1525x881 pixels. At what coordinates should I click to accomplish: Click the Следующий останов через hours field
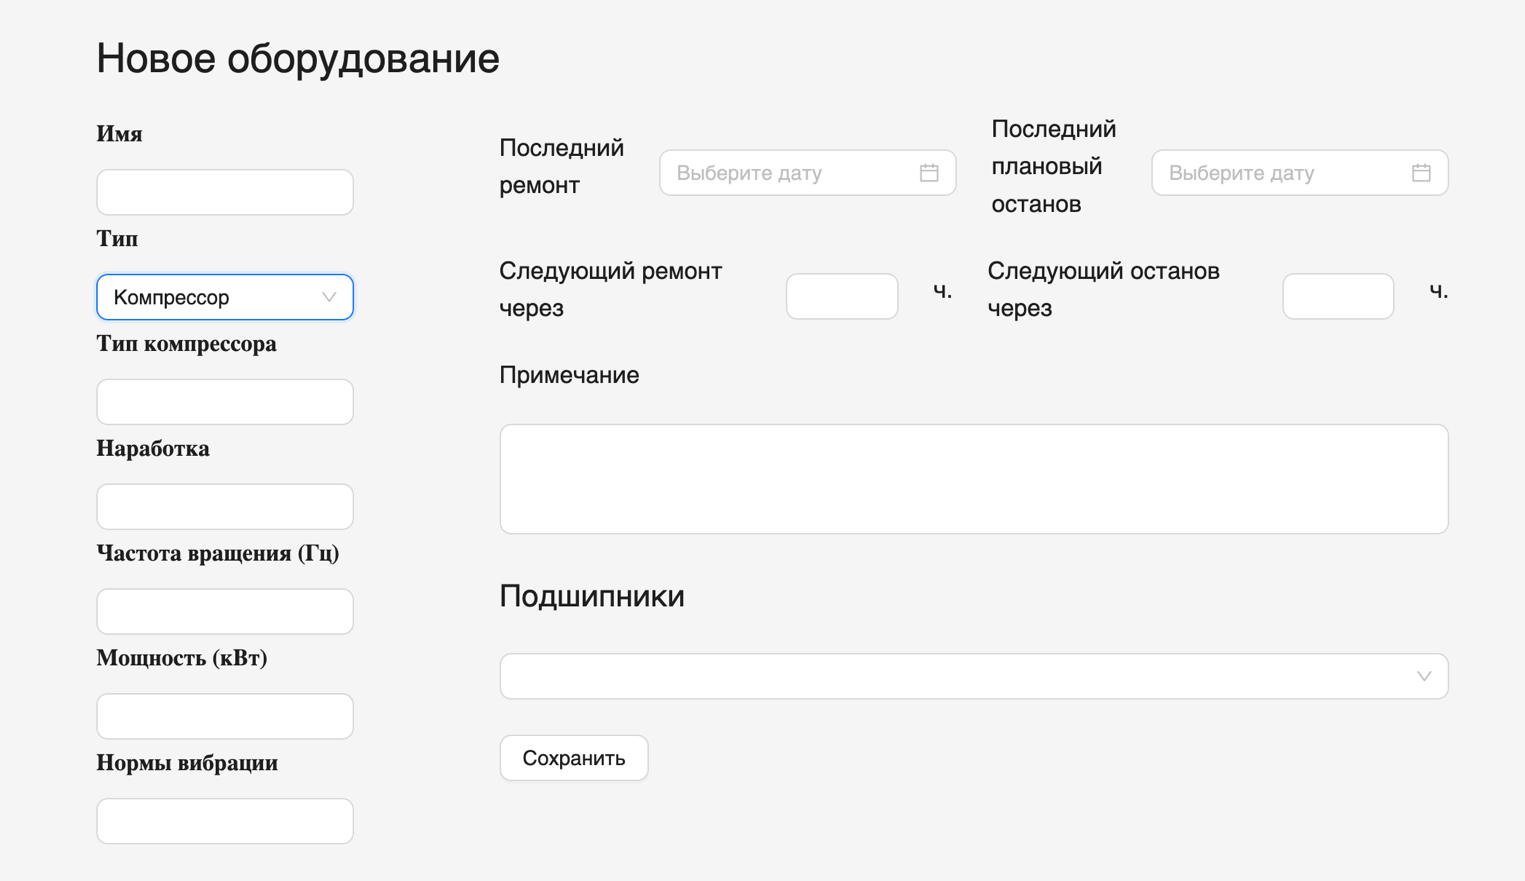pos(1337,296)
